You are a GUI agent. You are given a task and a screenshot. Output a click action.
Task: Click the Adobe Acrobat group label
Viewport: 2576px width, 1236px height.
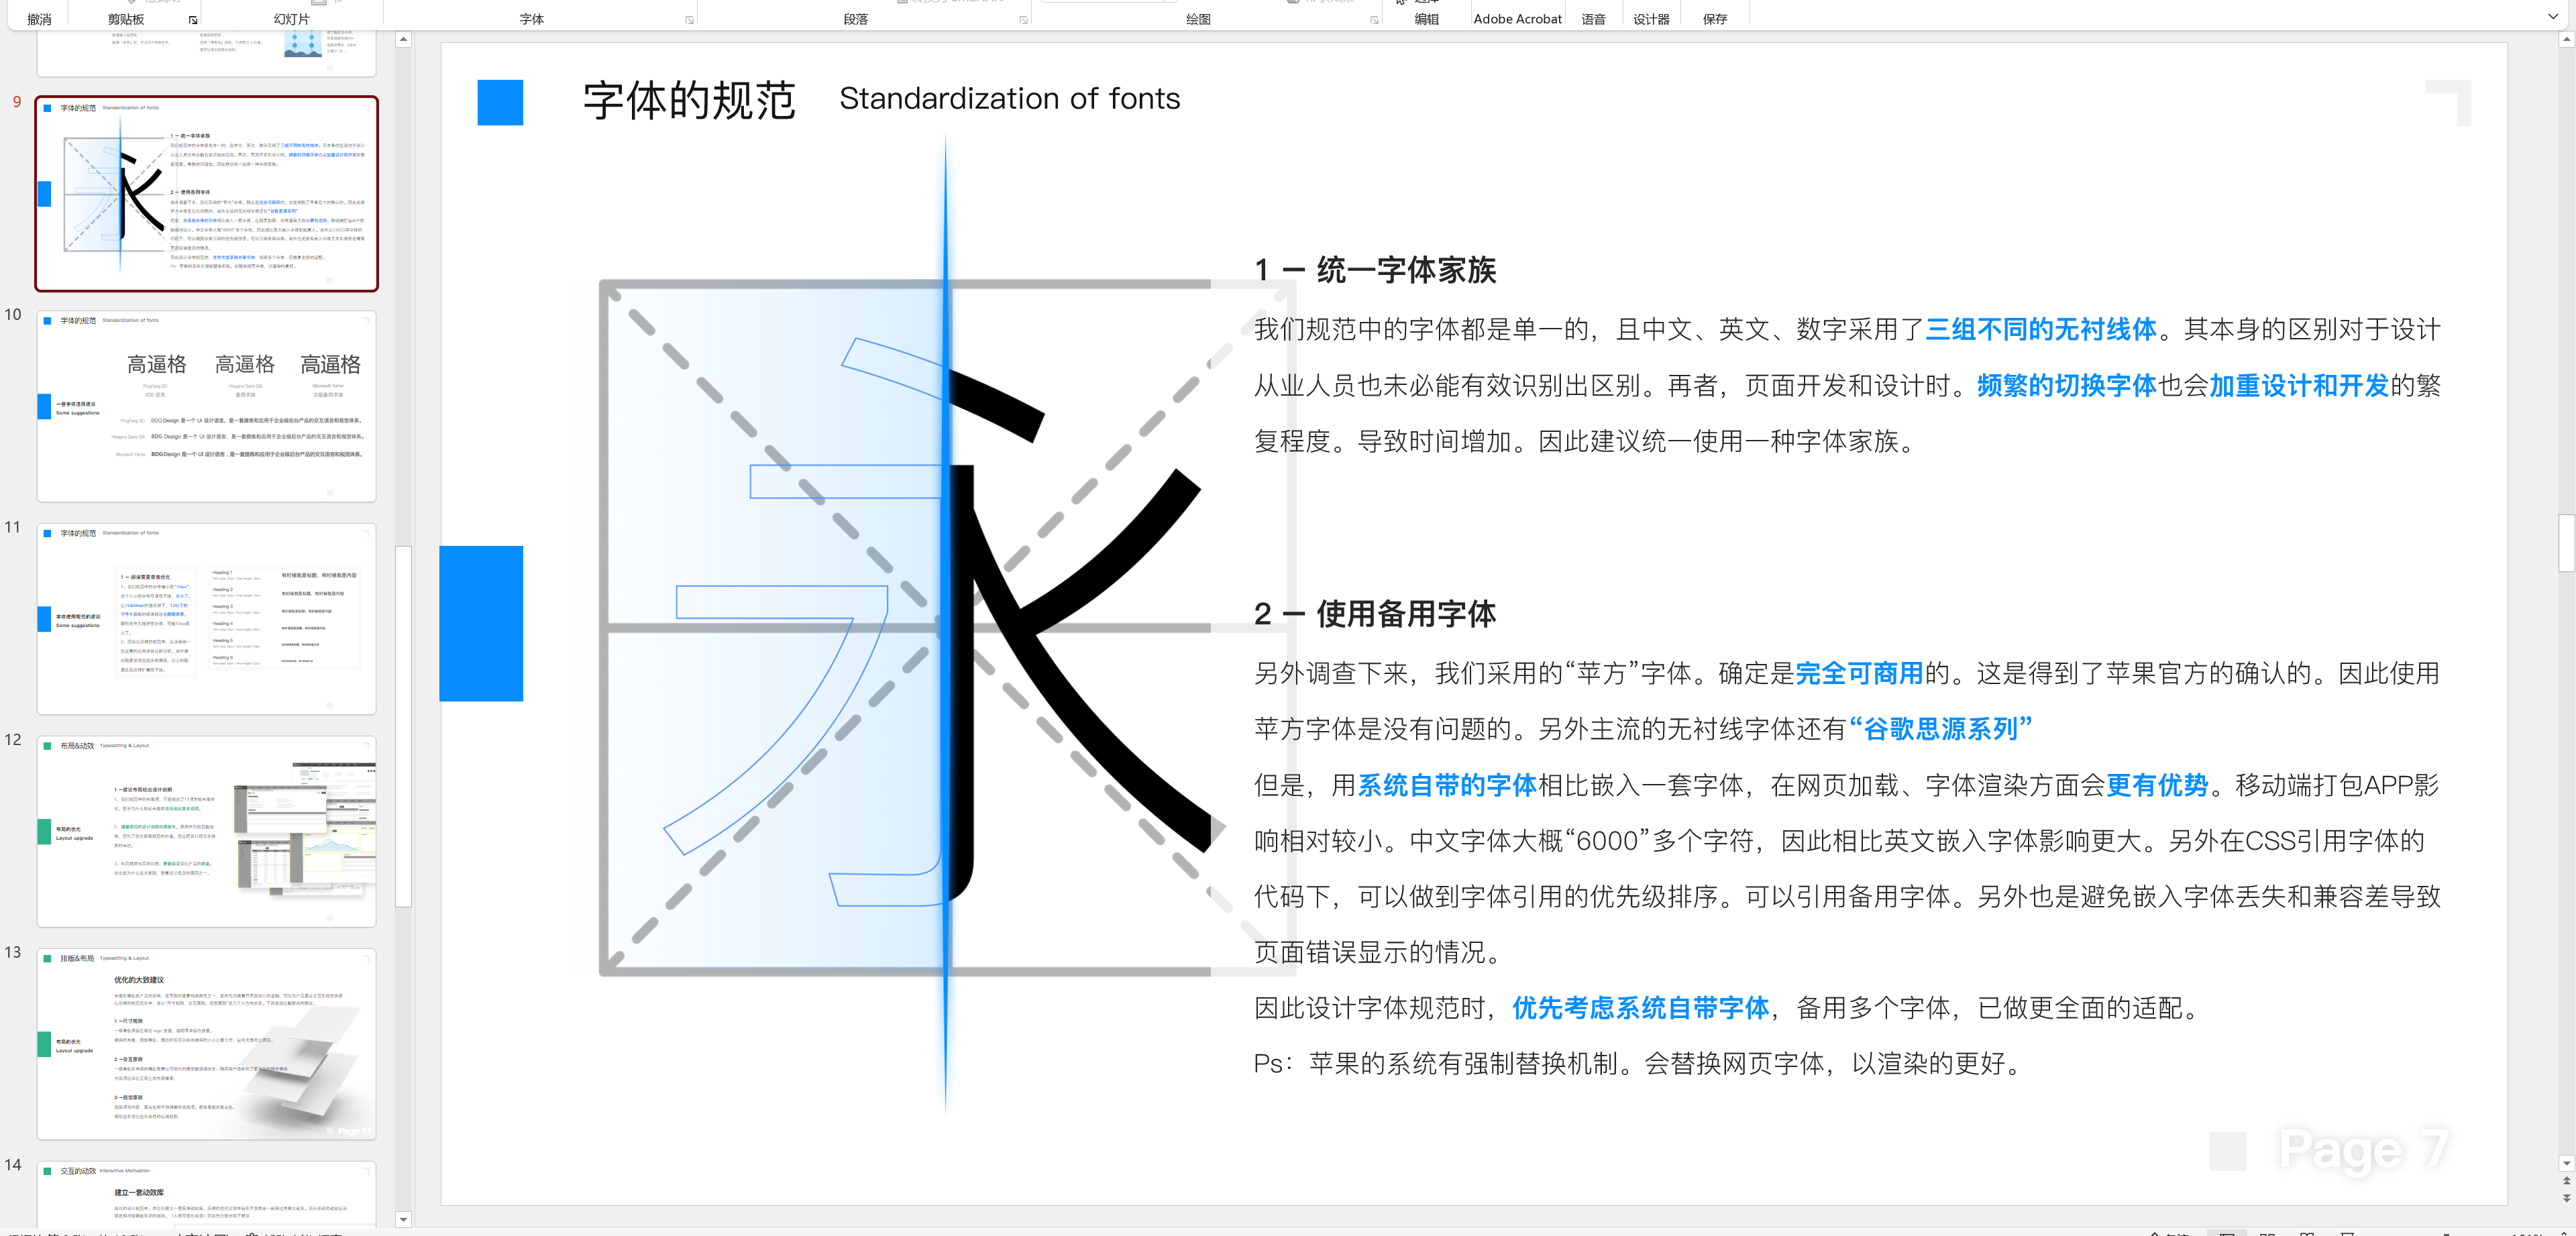1517,19
